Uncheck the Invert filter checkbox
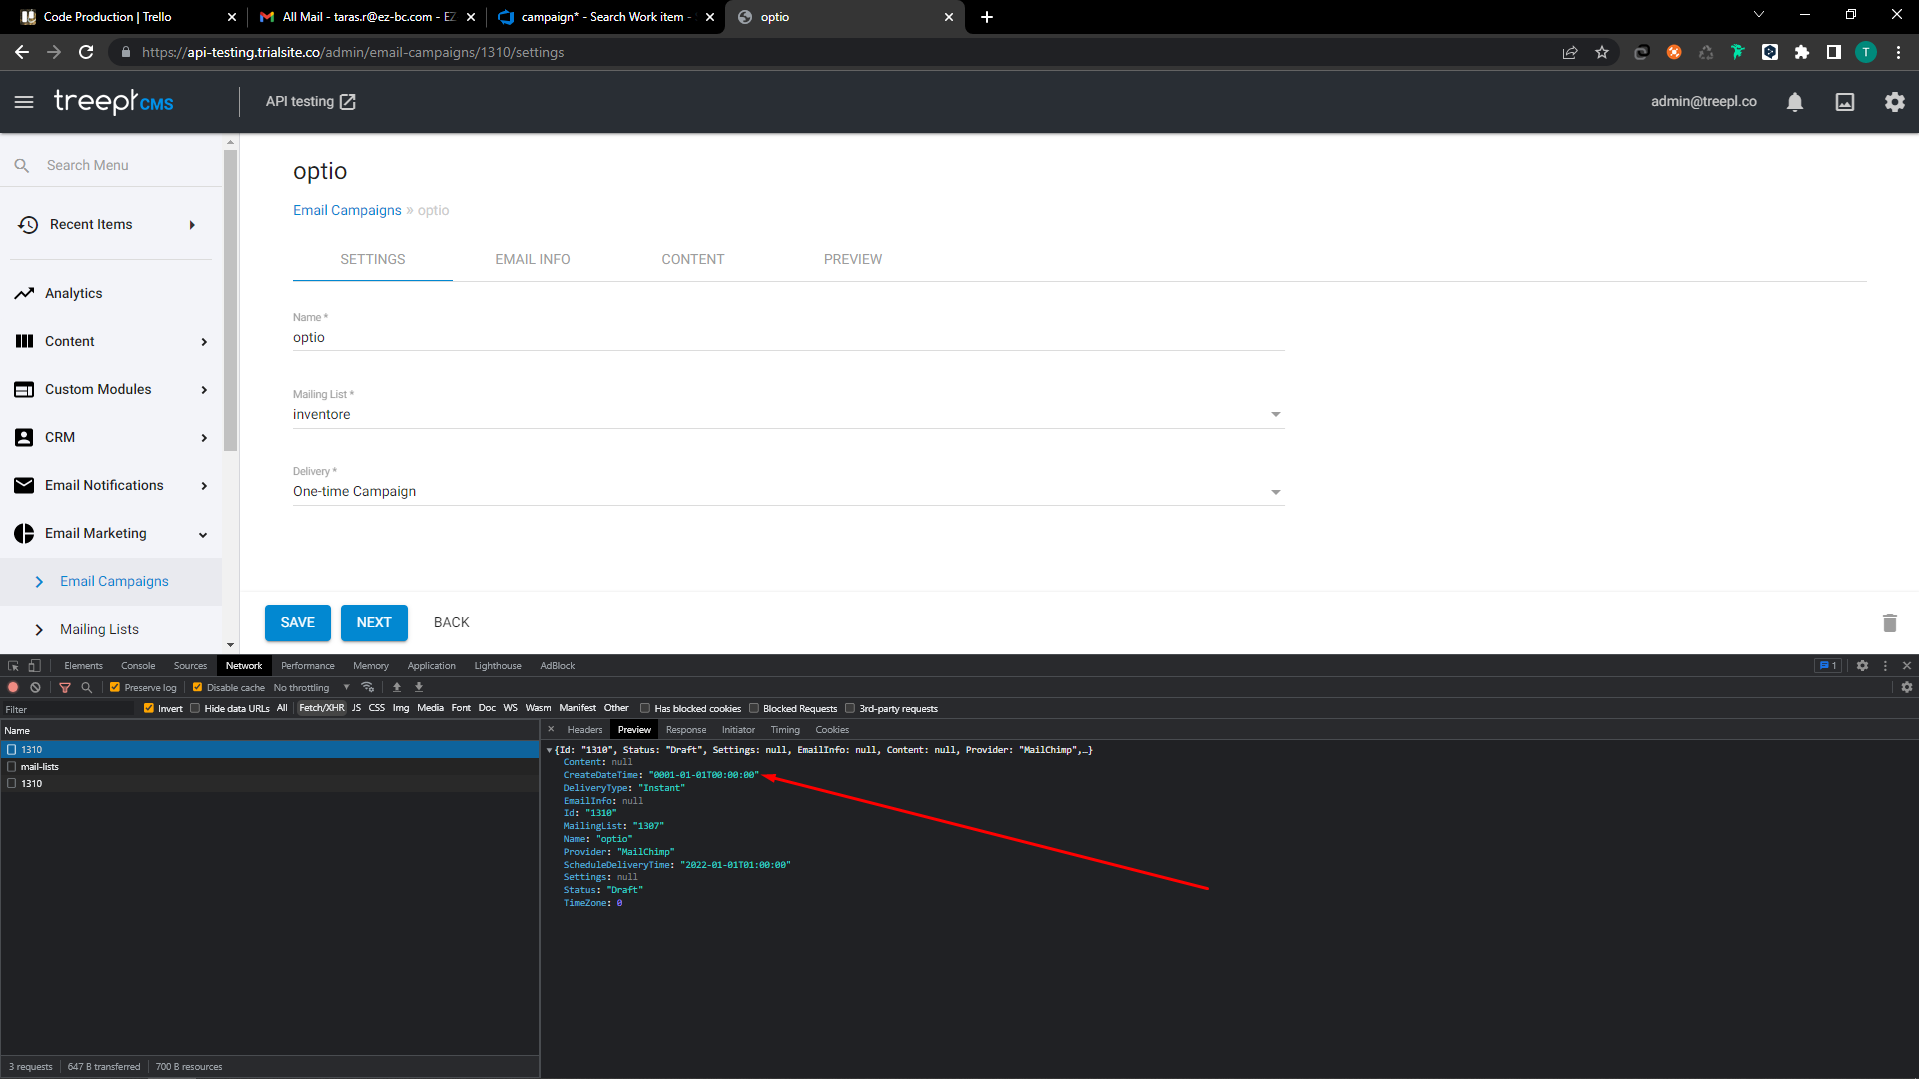 point(149,709)
